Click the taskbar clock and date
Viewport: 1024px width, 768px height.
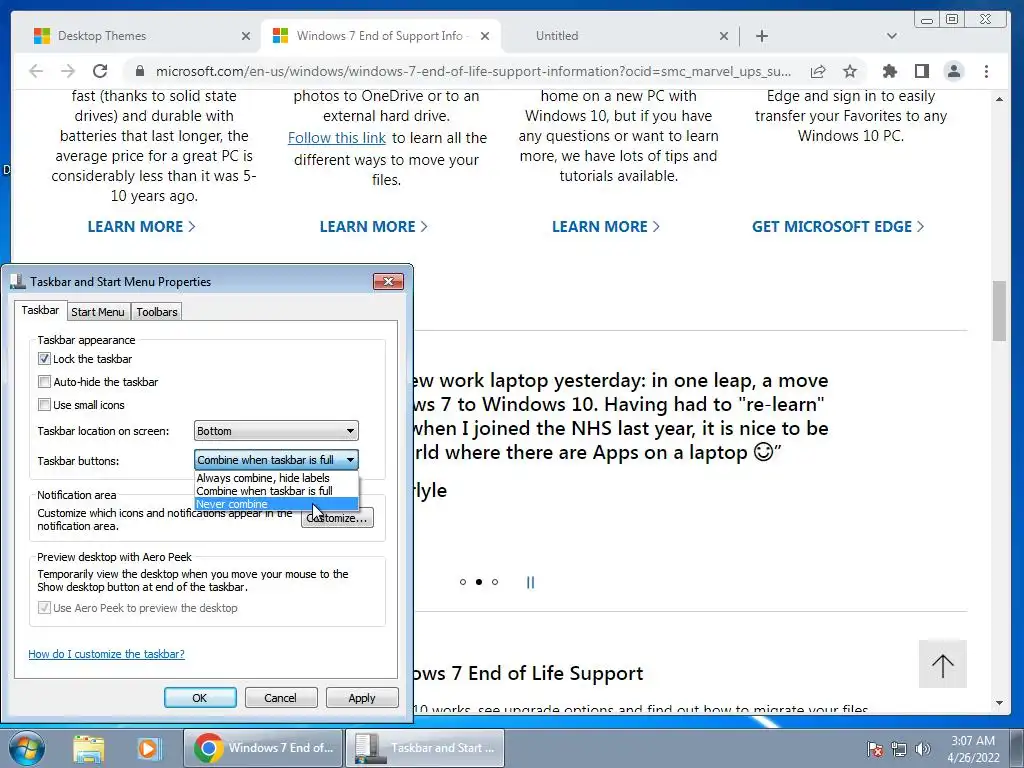point(973,749)
